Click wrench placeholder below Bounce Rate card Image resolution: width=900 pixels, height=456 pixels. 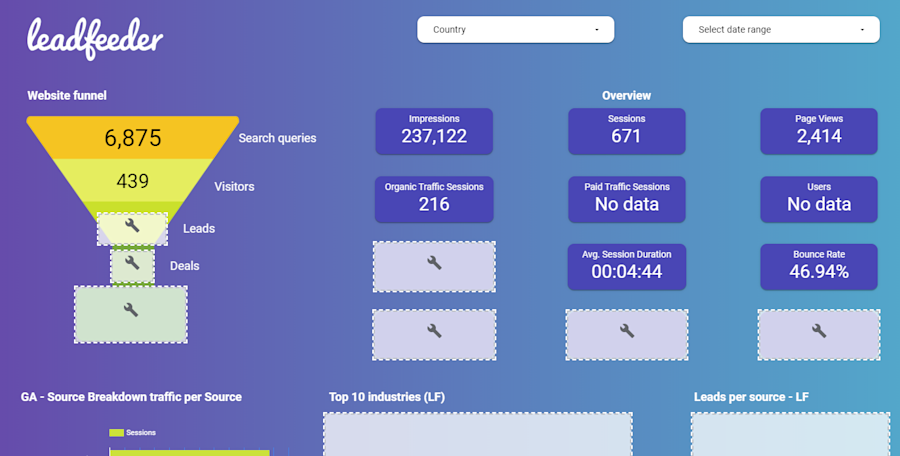pyautogui.click(x=819, y=335)
